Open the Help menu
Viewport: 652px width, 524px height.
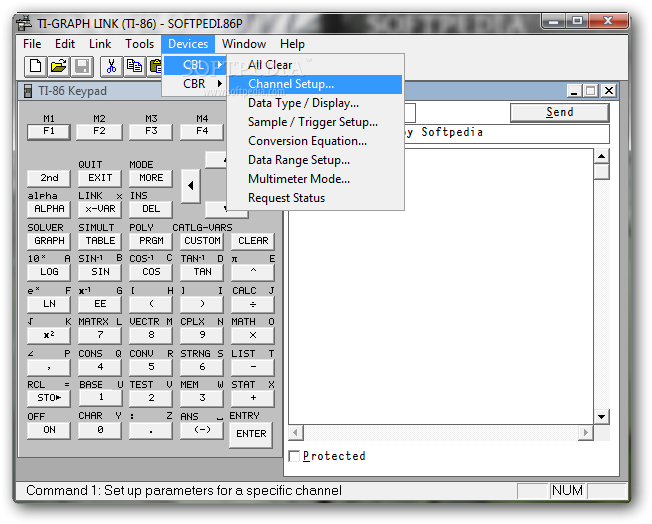pyautogui.click(x=292, y=44)
